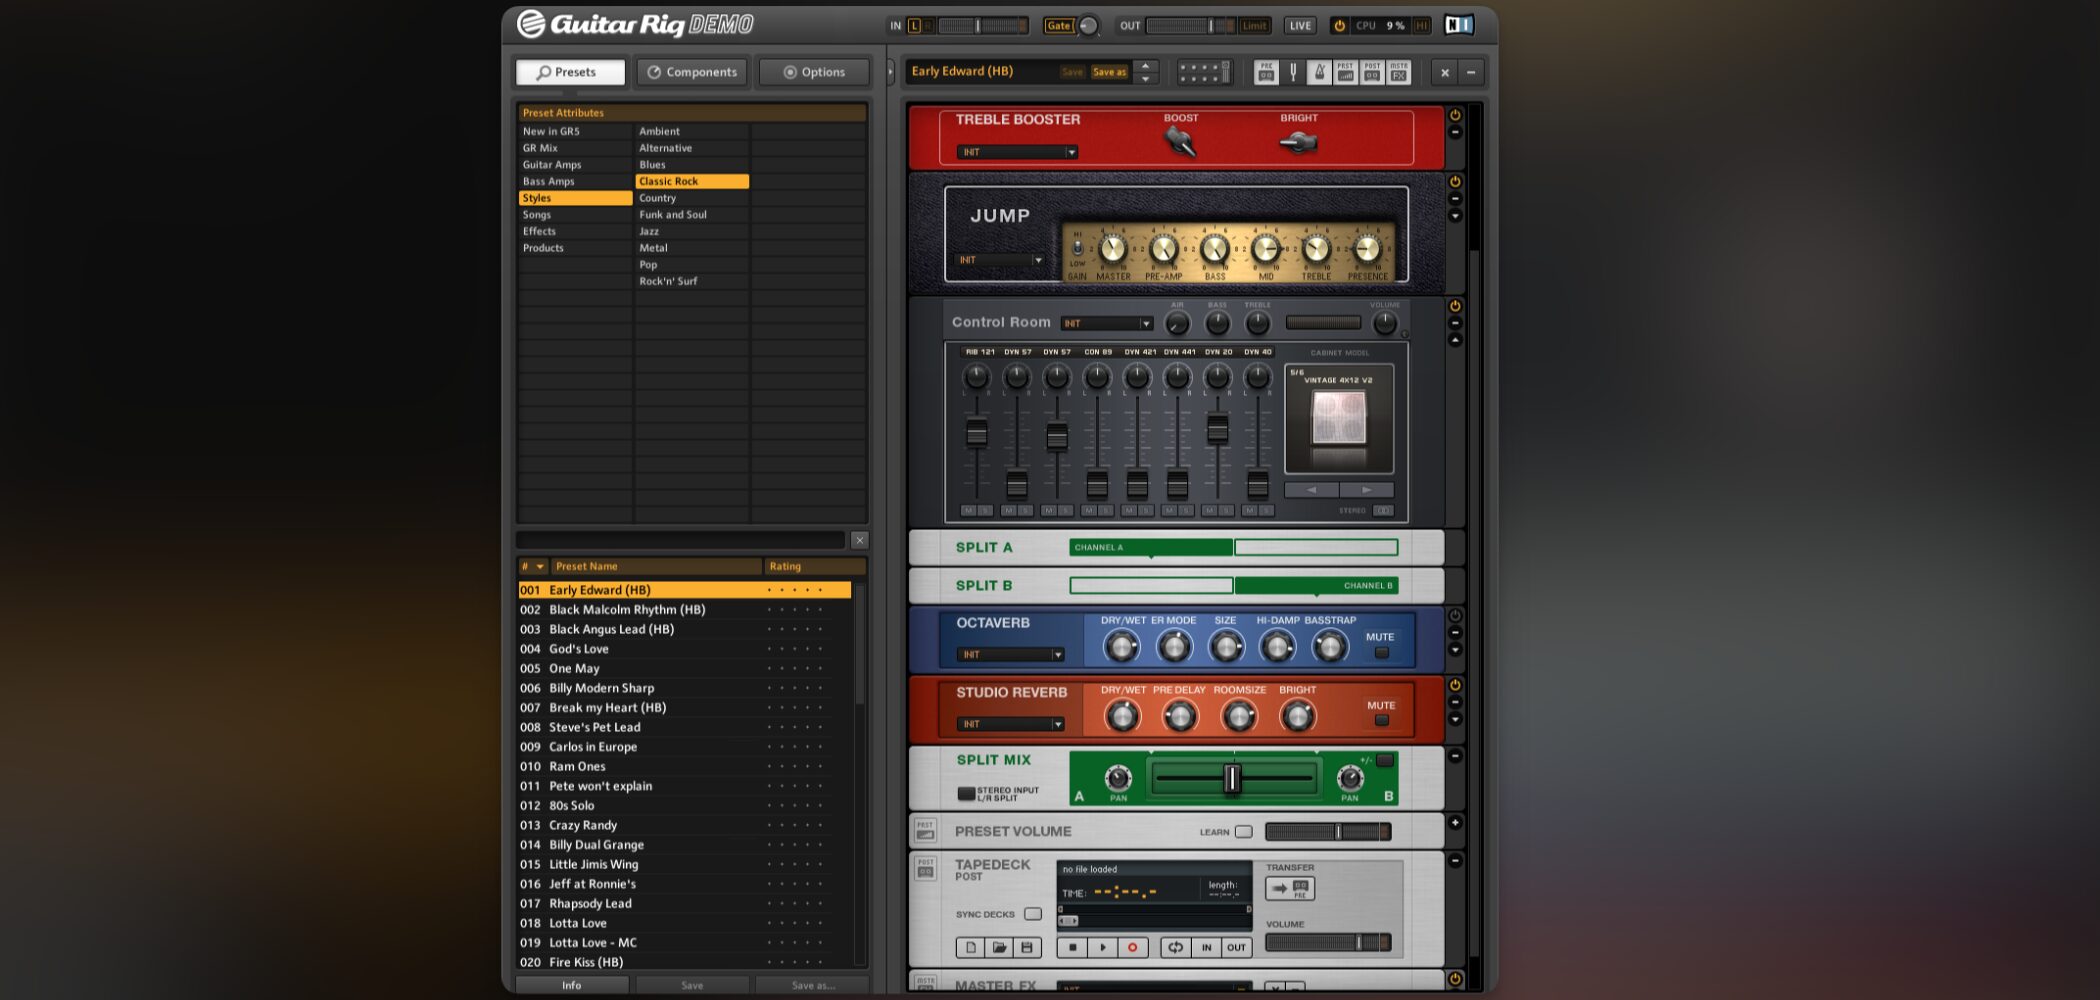Set the Tapedeck loop OUT point

coord(1236,947)
